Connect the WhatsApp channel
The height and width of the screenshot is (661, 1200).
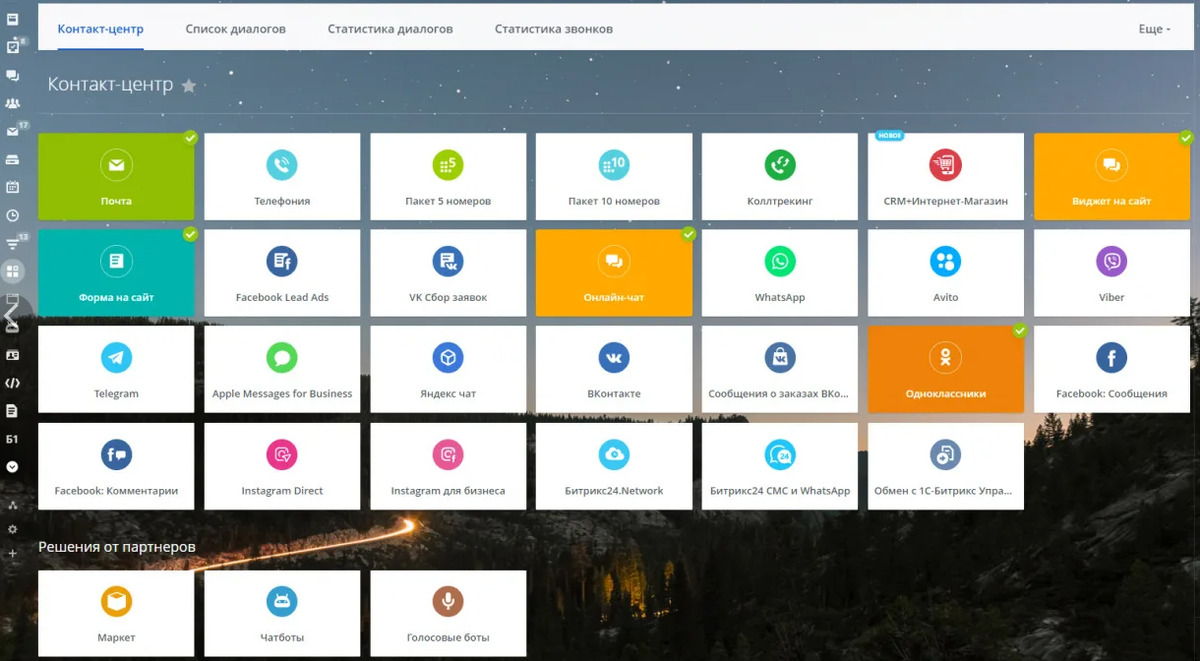point(780,273)
